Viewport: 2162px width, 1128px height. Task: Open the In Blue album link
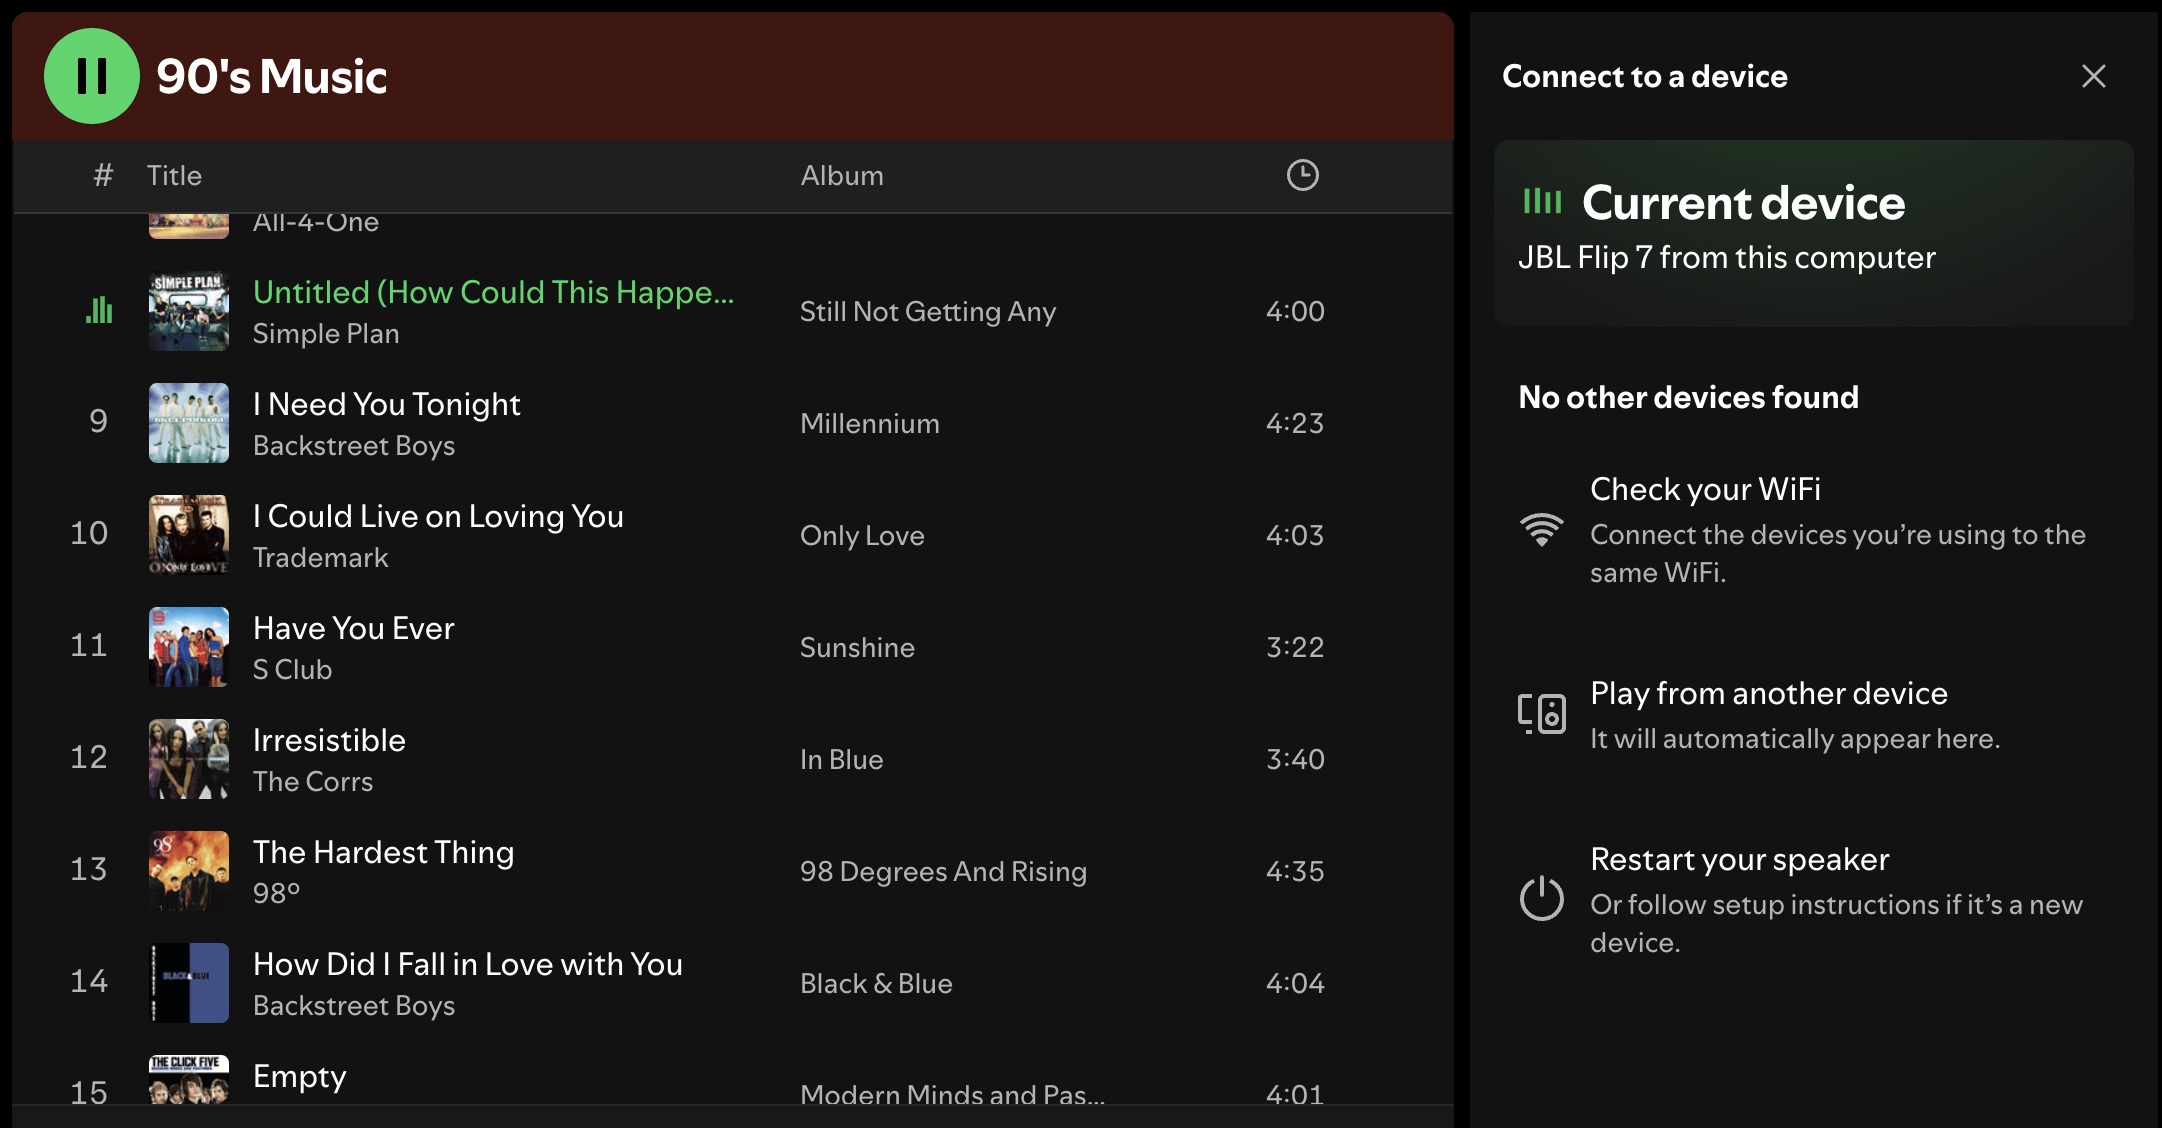(841, 760)
